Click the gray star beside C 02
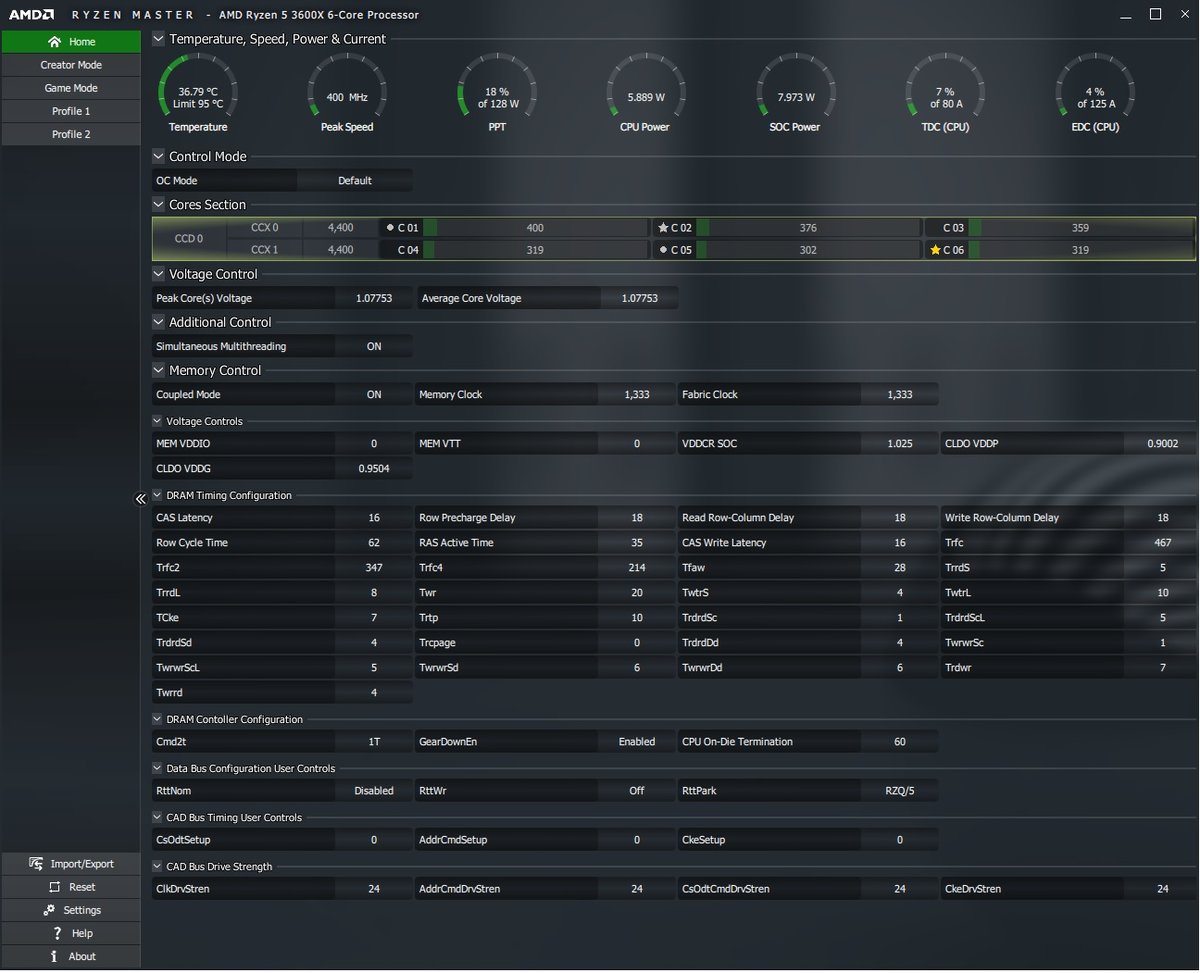This screenshot has height=973, width=1200. pos(663,228)
